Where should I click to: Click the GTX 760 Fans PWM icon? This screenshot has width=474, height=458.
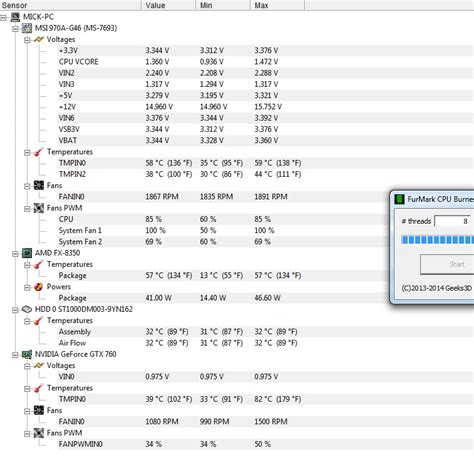[39, 433]
